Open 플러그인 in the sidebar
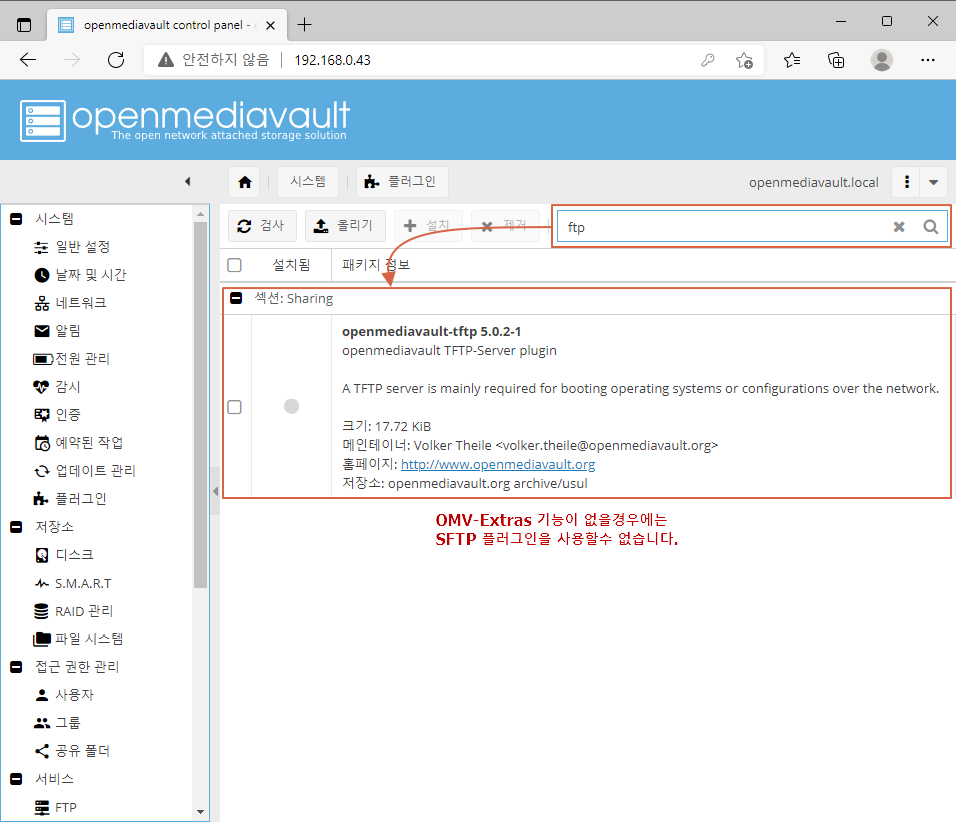The width and height of the screenshot is (956, 822). pyautogui.click(x=70, y=499)
